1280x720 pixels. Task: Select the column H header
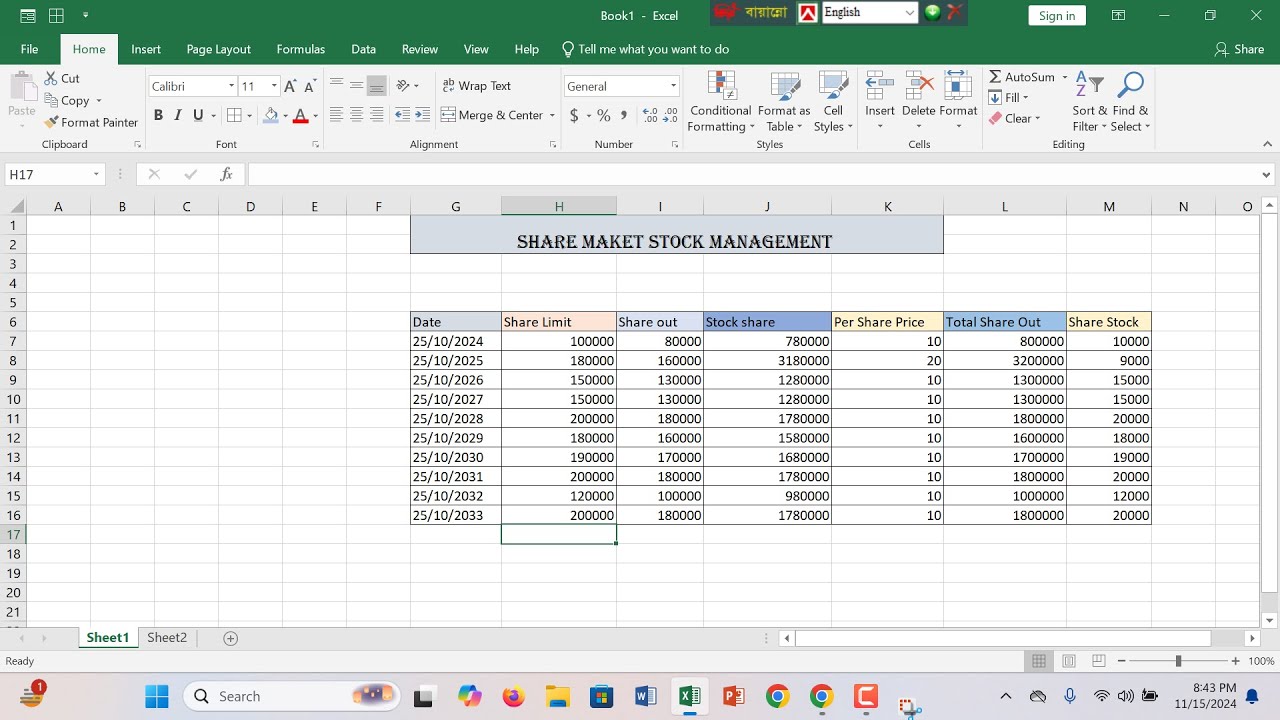pos(559,207)
